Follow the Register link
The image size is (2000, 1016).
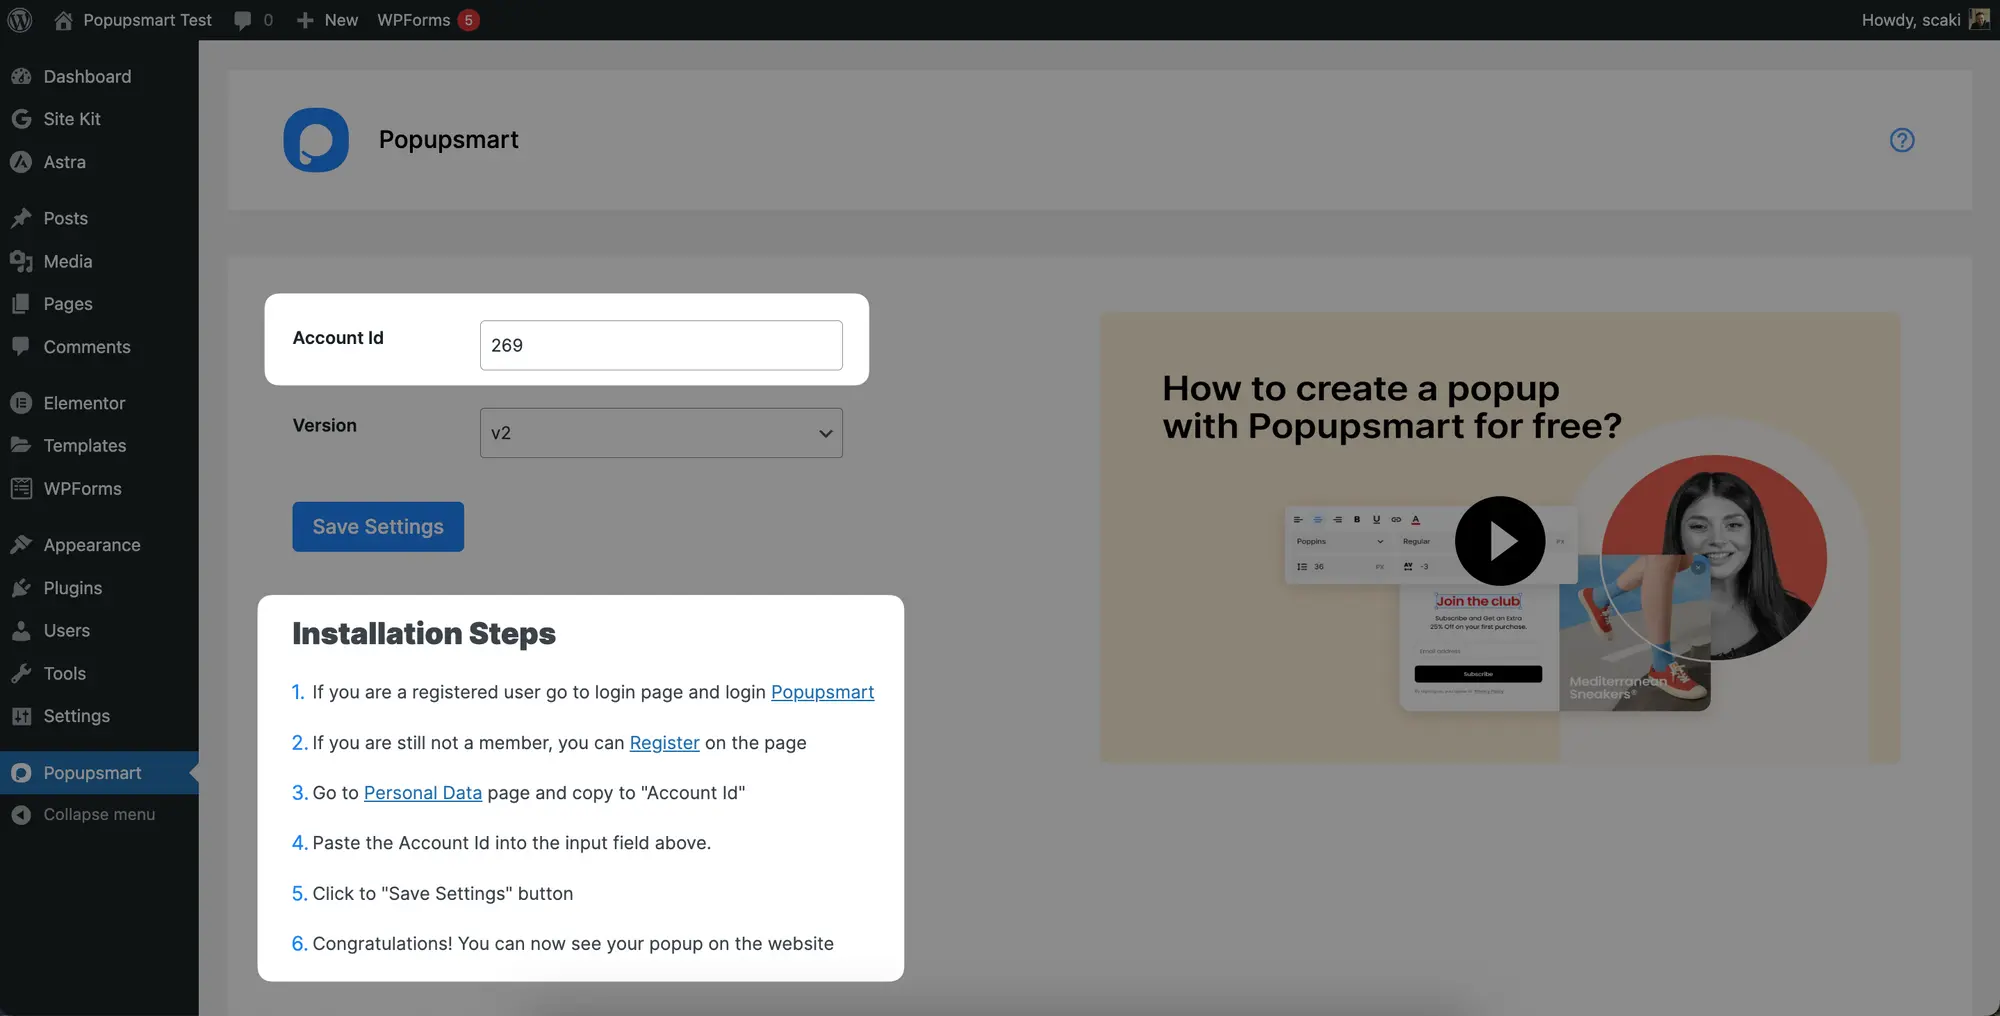point(664,743)
